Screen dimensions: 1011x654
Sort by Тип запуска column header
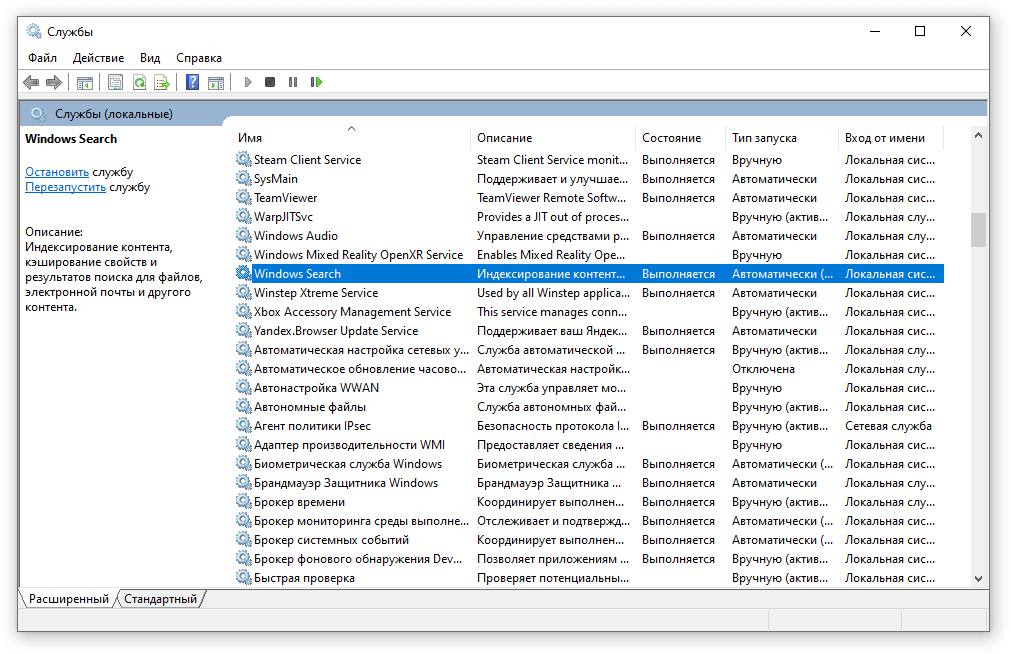pos(764,138)
